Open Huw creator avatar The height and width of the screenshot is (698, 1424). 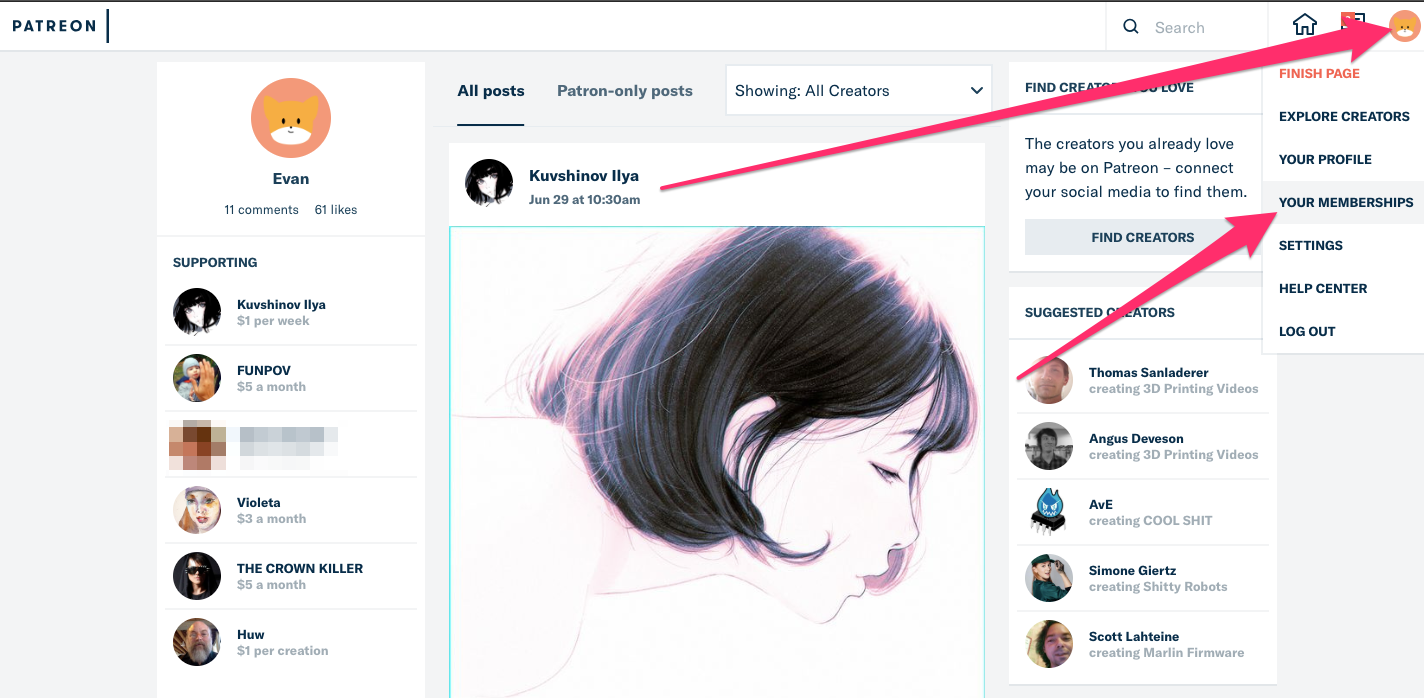[197, 642]
